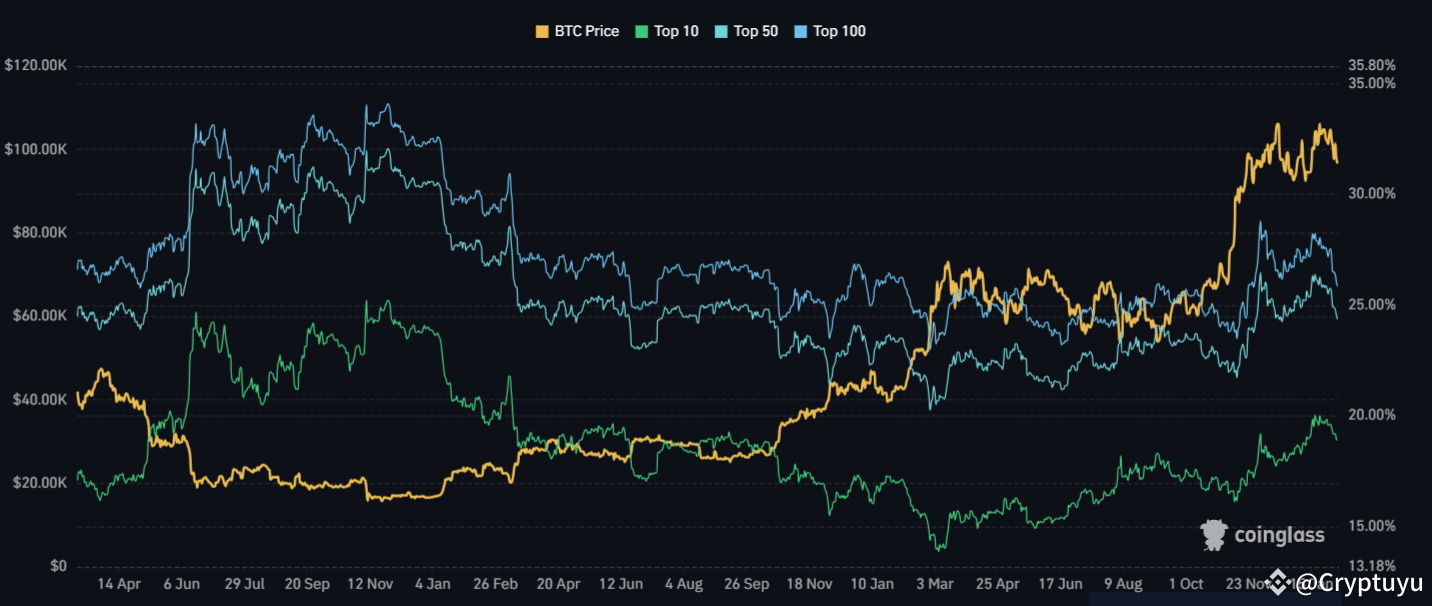Toggle the Top 10 series legend label
1432x606 pixels.
676,31
